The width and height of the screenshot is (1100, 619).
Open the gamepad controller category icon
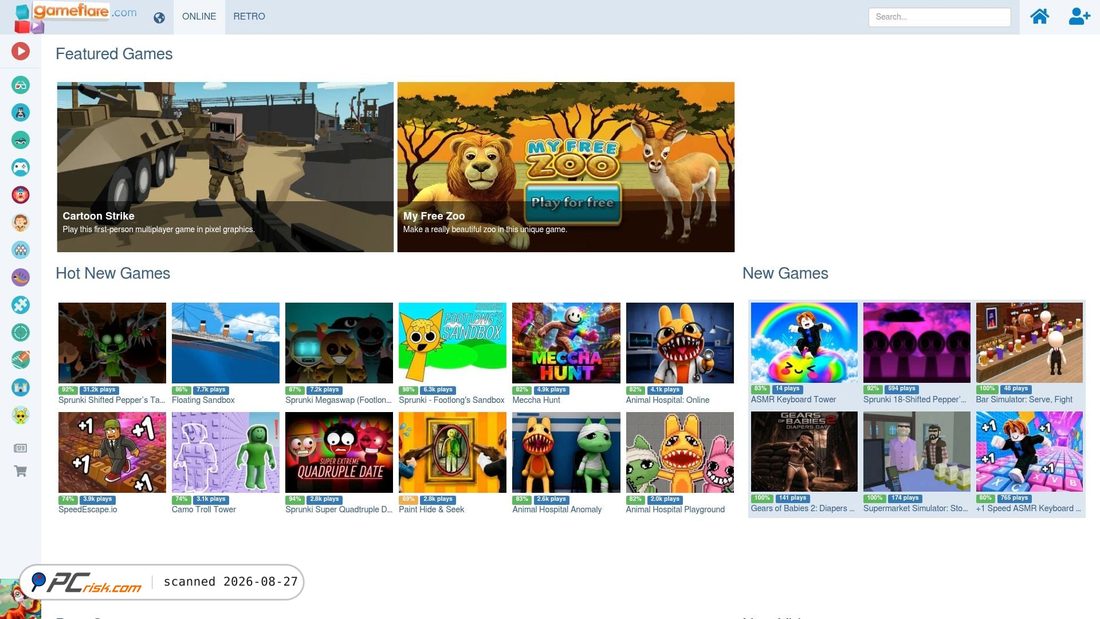click(20, 167)
